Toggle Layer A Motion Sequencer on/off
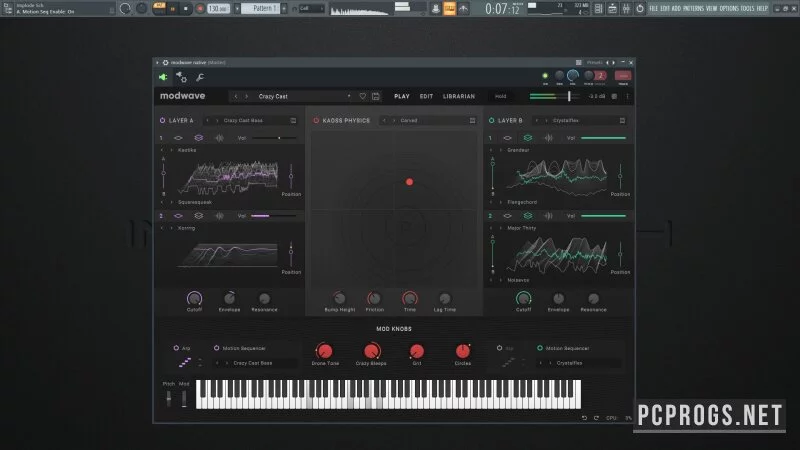800x450 pixels. point(216,348)
